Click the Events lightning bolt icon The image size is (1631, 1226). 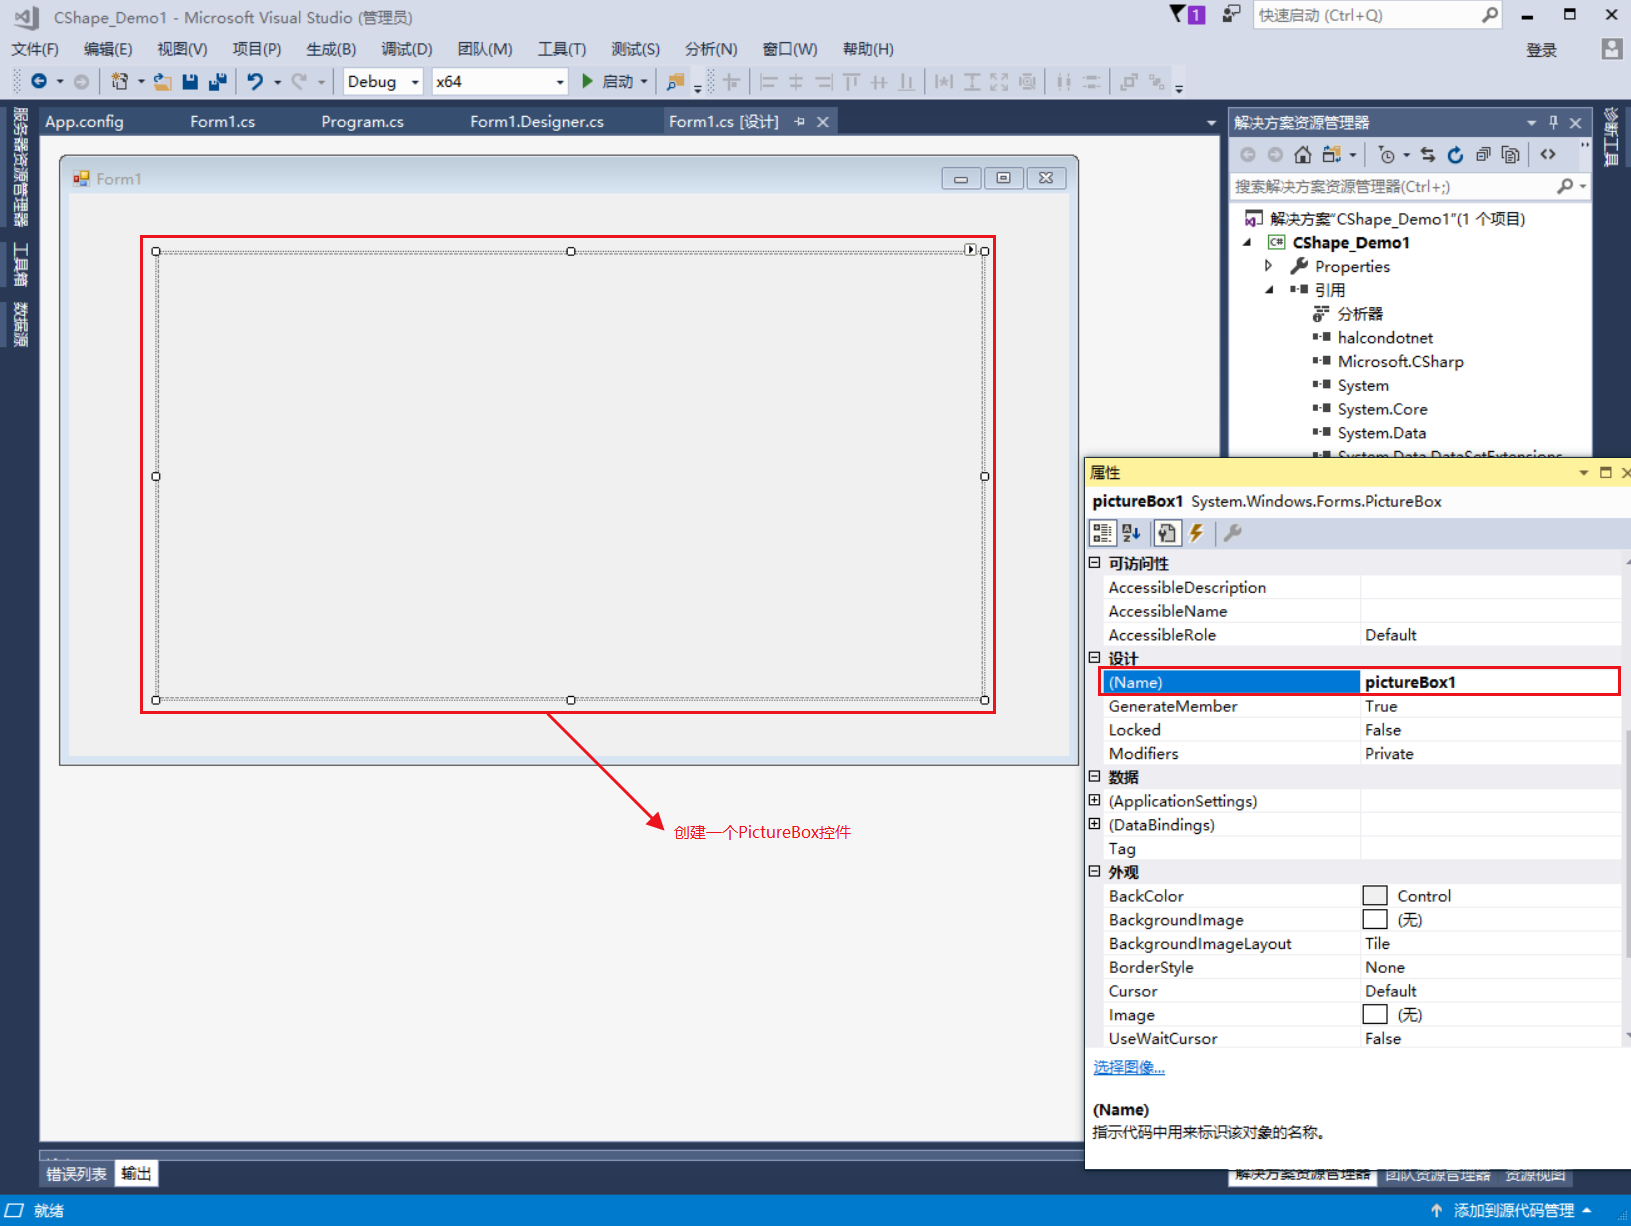point(1196,533)
